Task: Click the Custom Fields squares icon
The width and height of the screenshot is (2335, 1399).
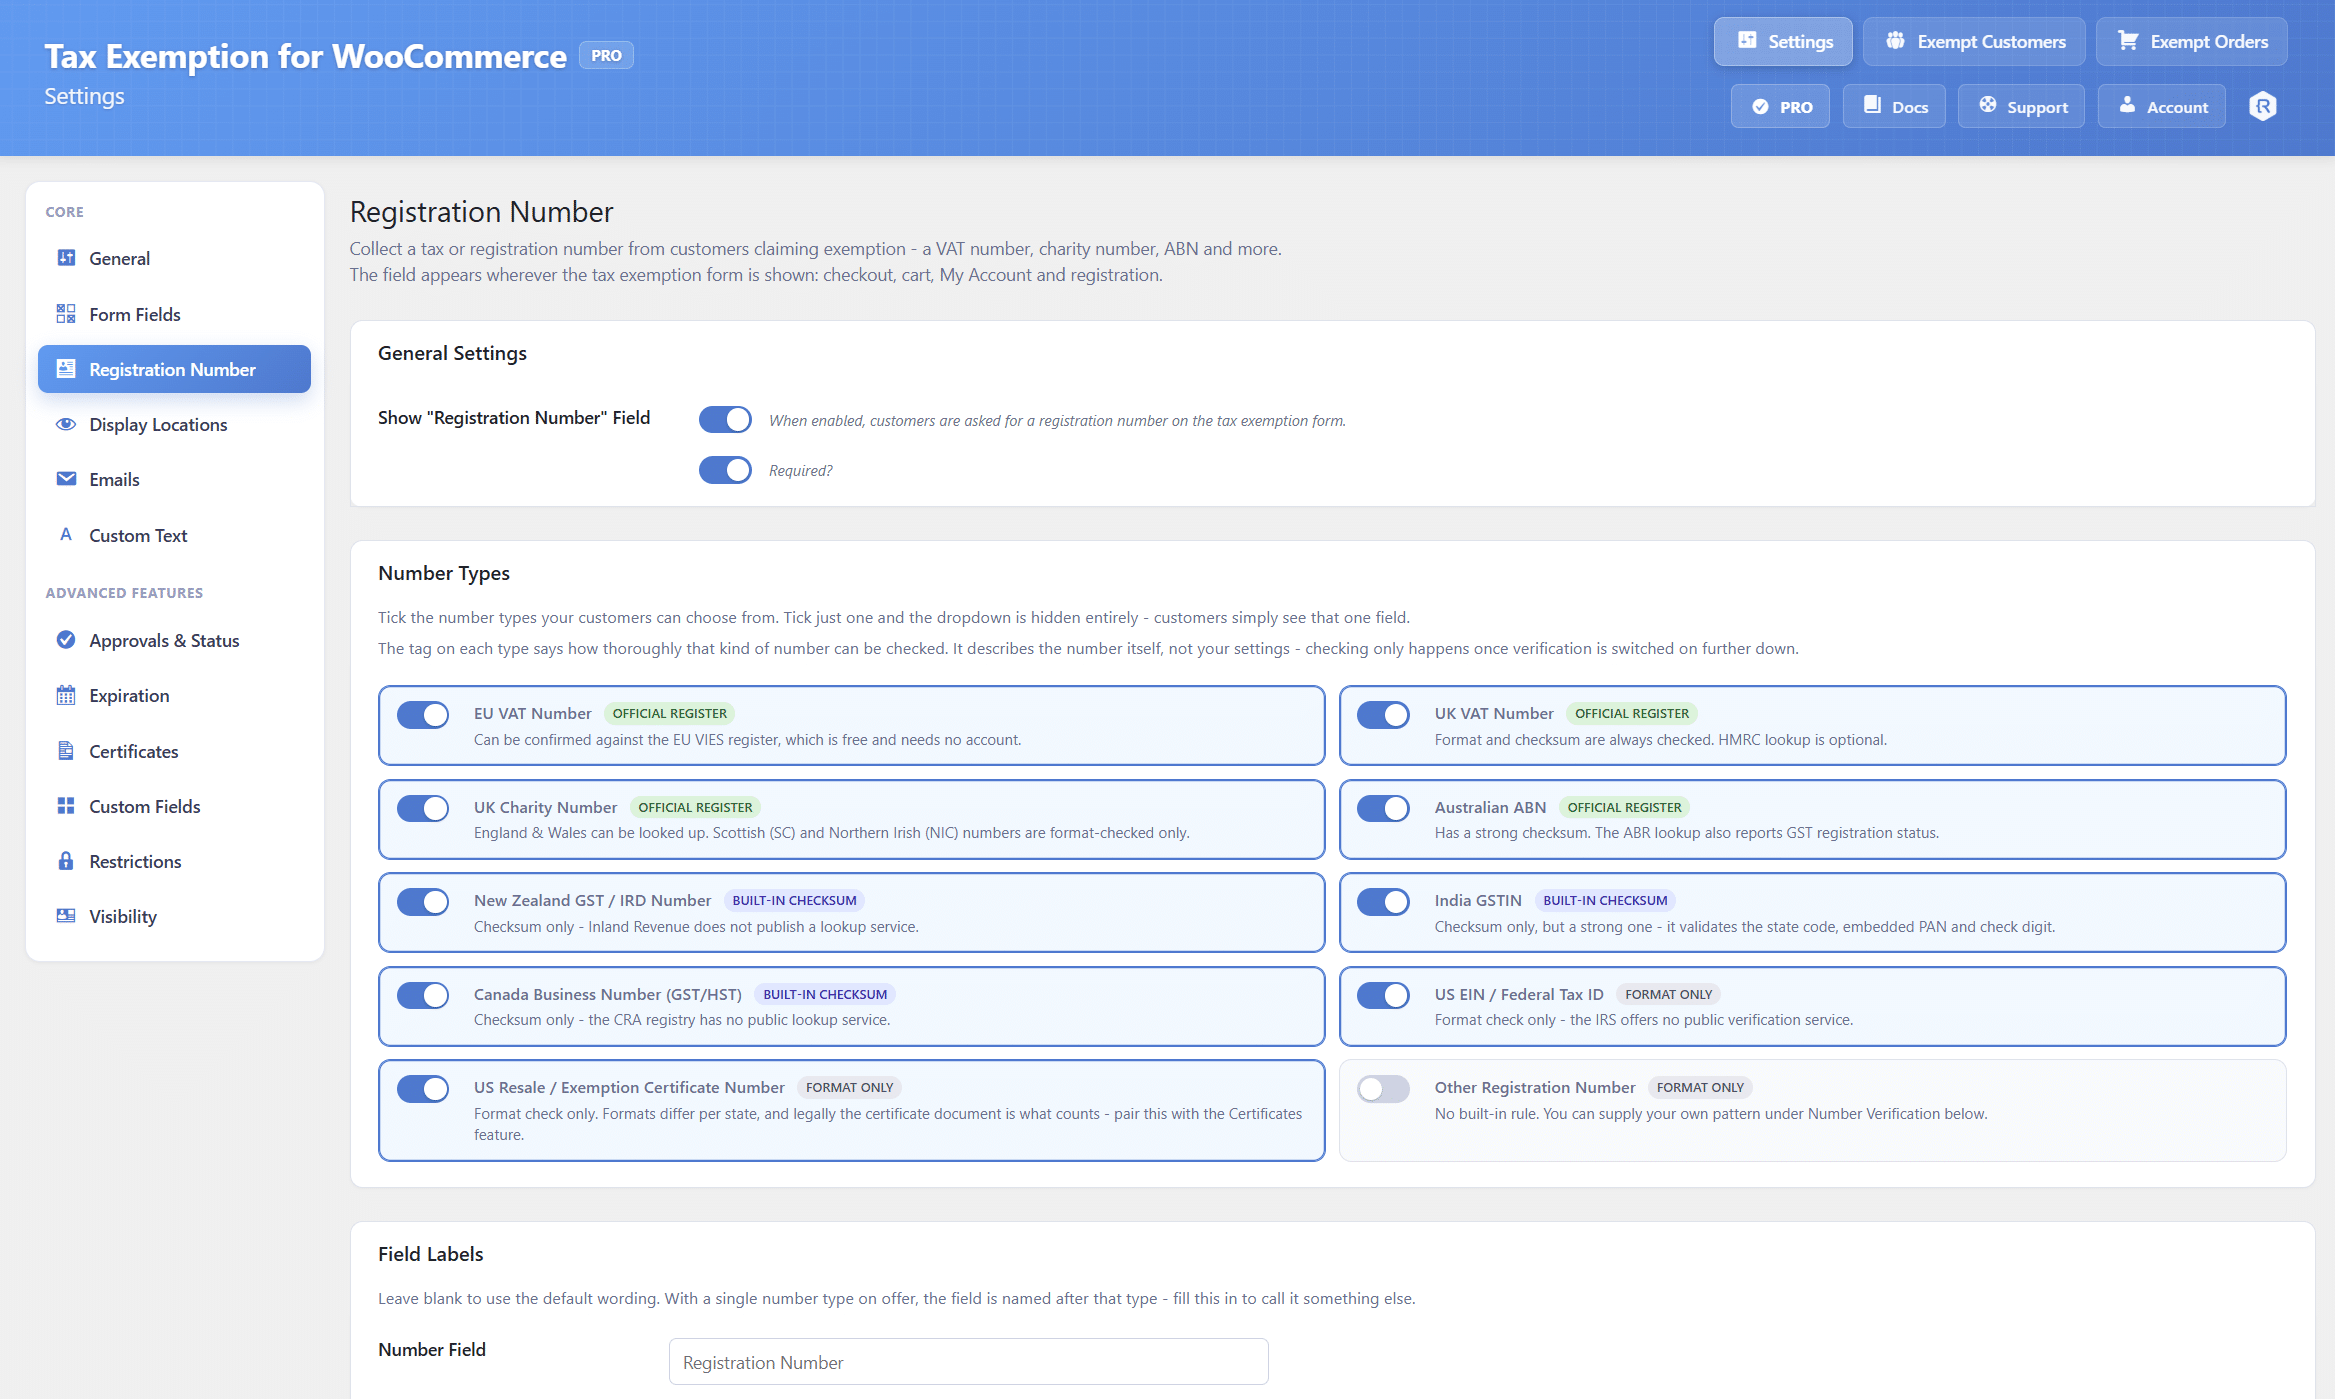Action: pyautogui.click(x=66, y=806)
